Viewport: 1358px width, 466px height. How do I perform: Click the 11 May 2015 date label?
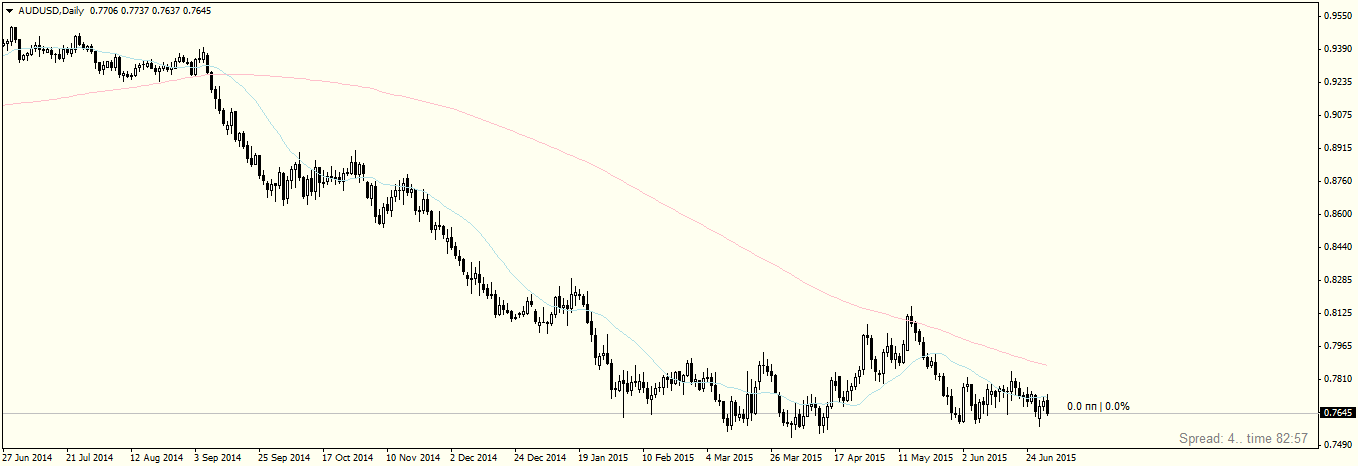[924, 458]
